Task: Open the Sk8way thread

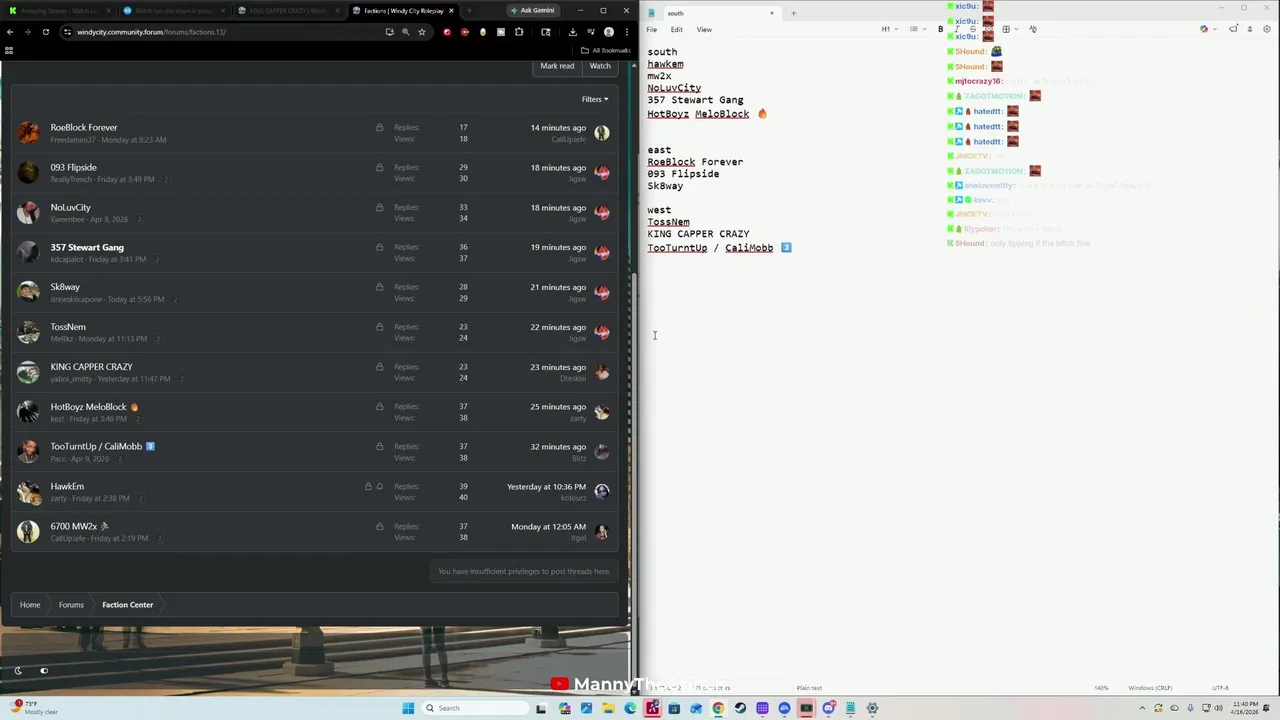Action: point(65,287)
